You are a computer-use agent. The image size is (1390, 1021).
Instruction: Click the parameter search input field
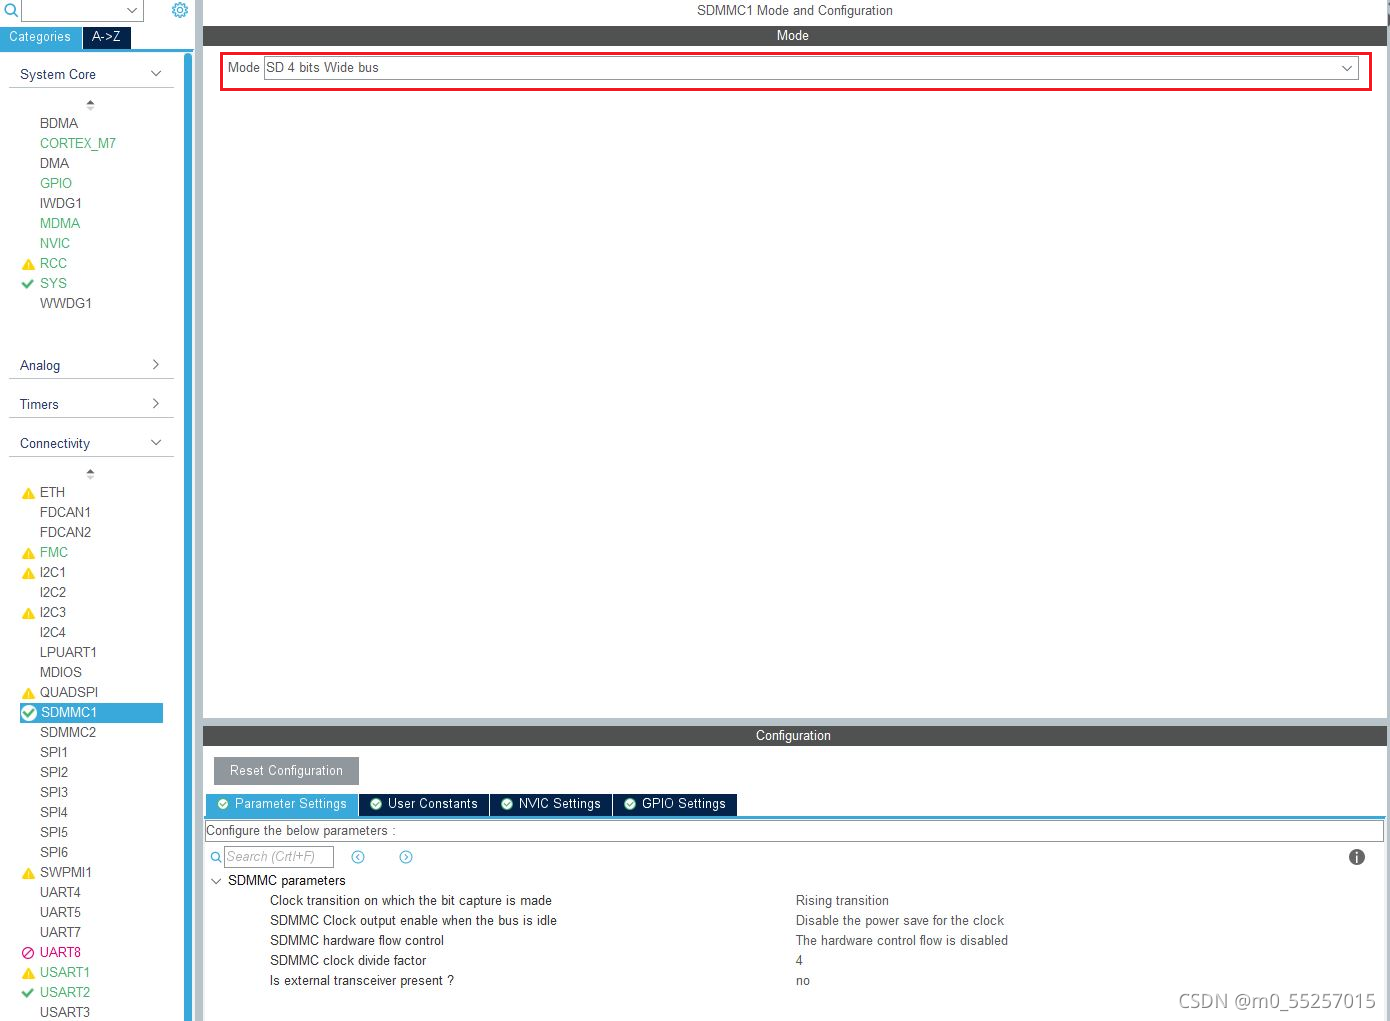278,857
